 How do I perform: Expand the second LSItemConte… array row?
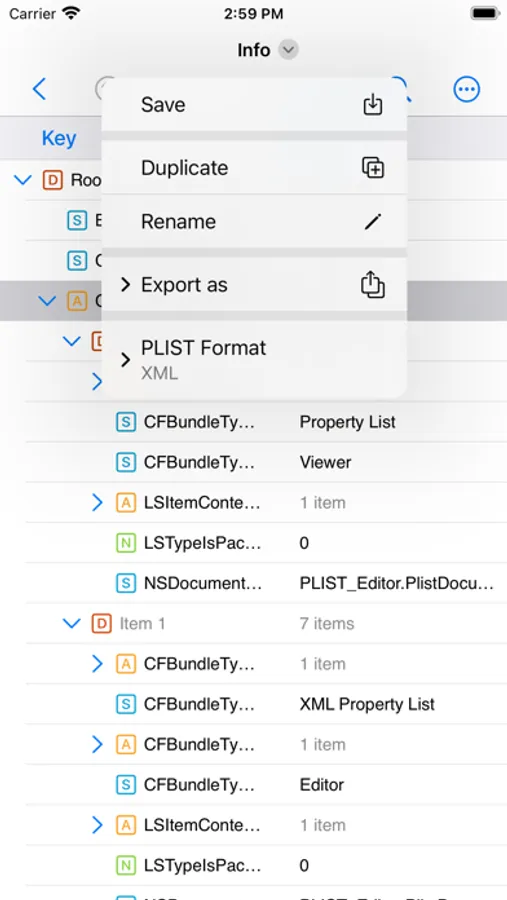point(97,825)
